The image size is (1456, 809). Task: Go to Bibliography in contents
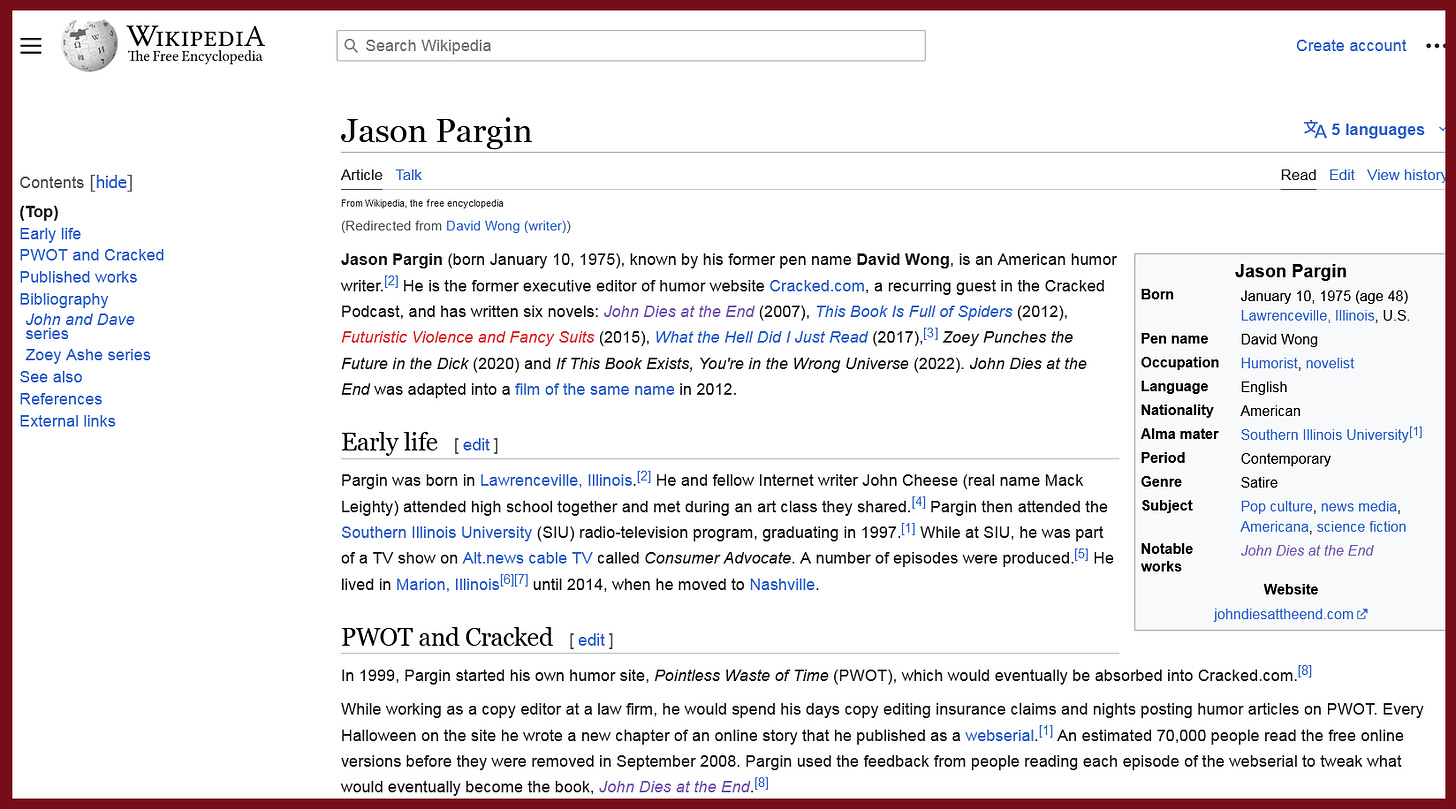point(64,299)
